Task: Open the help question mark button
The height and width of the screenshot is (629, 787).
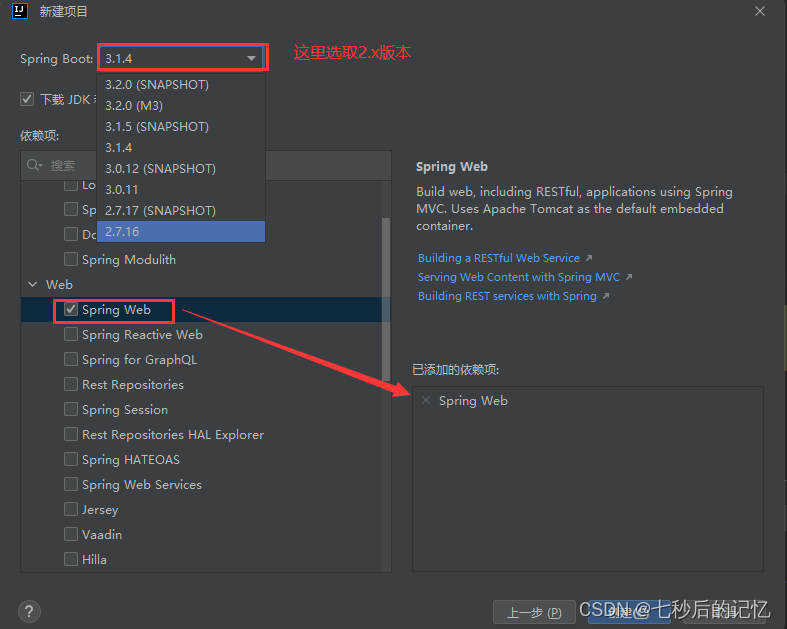Action: [x=29, y=611]
